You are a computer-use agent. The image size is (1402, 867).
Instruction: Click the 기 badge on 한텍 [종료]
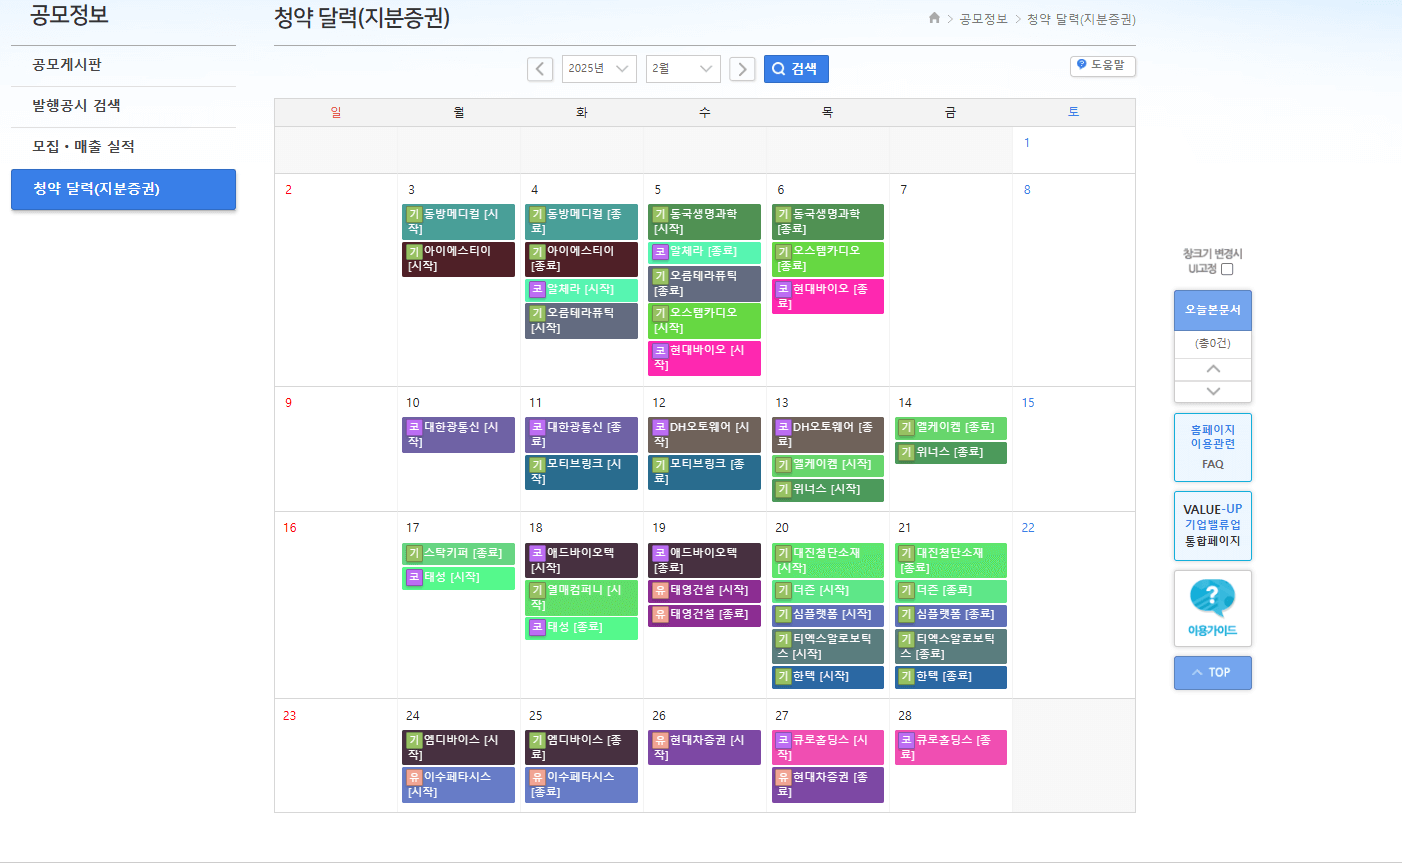906,676
